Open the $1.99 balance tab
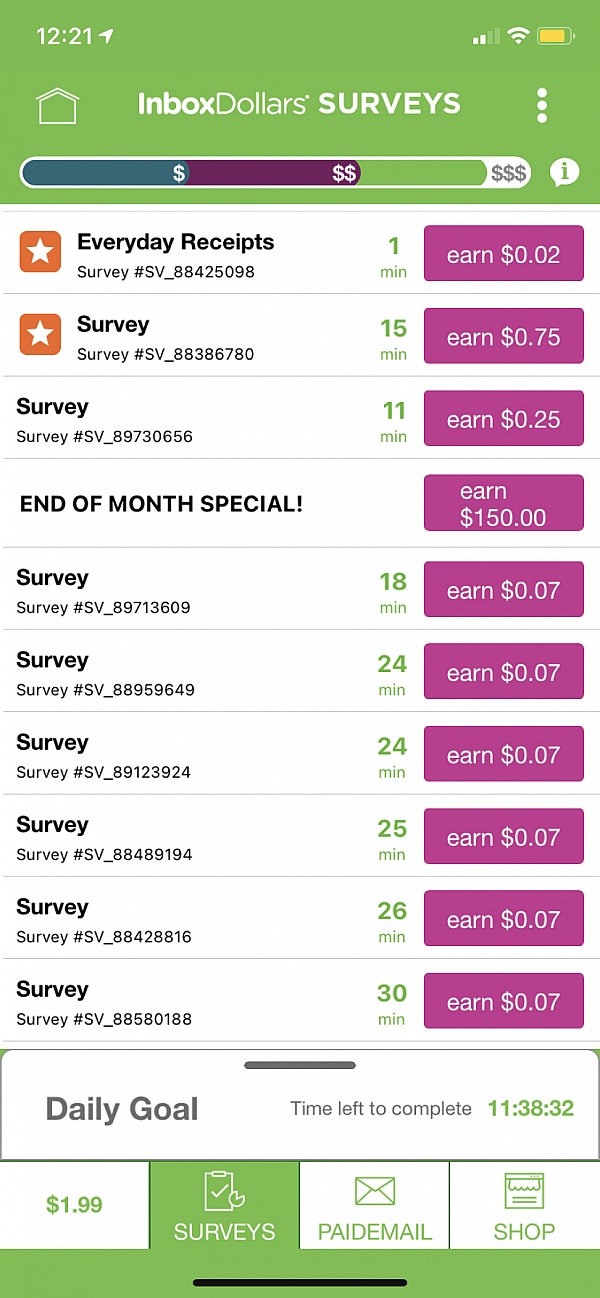600x1298 pixels. 75,1205
